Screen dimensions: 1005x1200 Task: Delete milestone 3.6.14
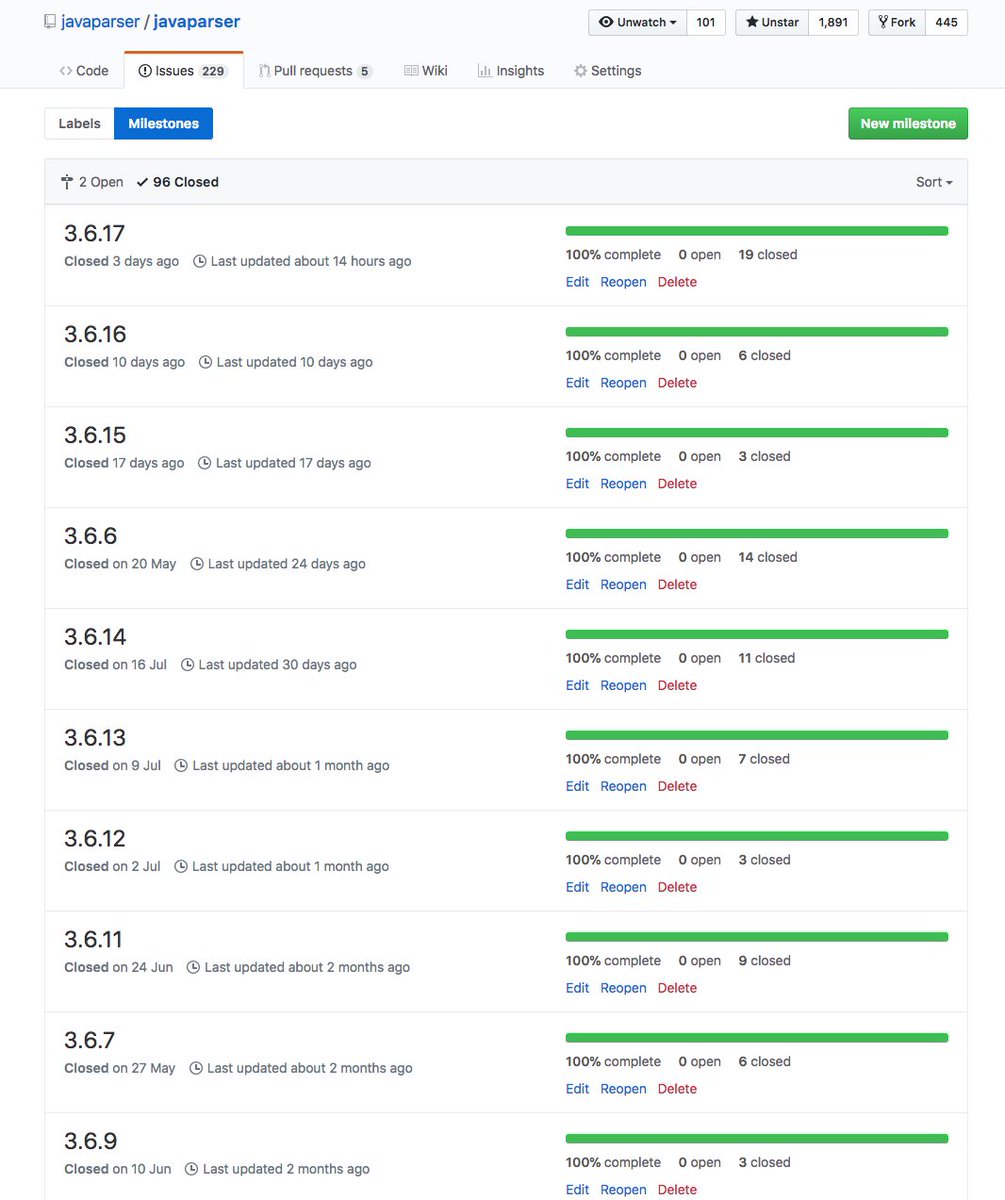(677, 686)
